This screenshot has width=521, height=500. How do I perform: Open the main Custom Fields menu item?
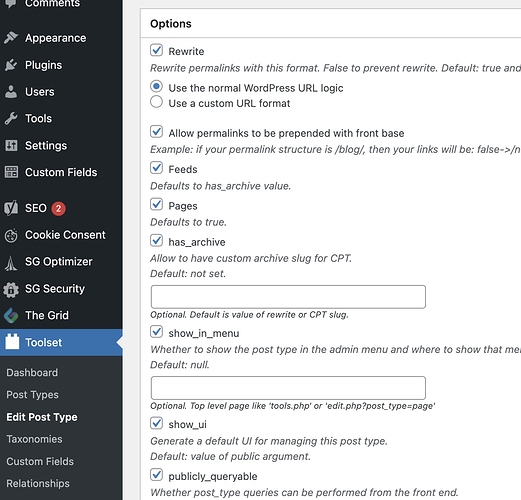coord(61,172)
